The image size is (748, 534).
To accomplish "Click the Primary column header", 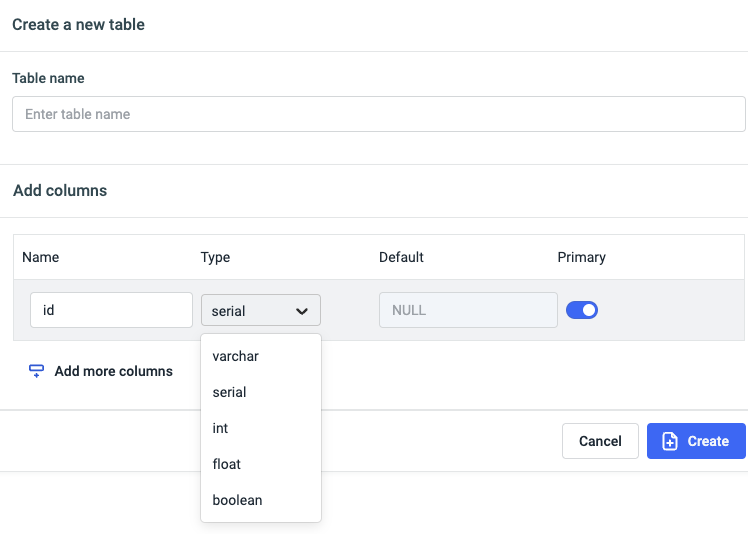I will (x=582, y=257).
